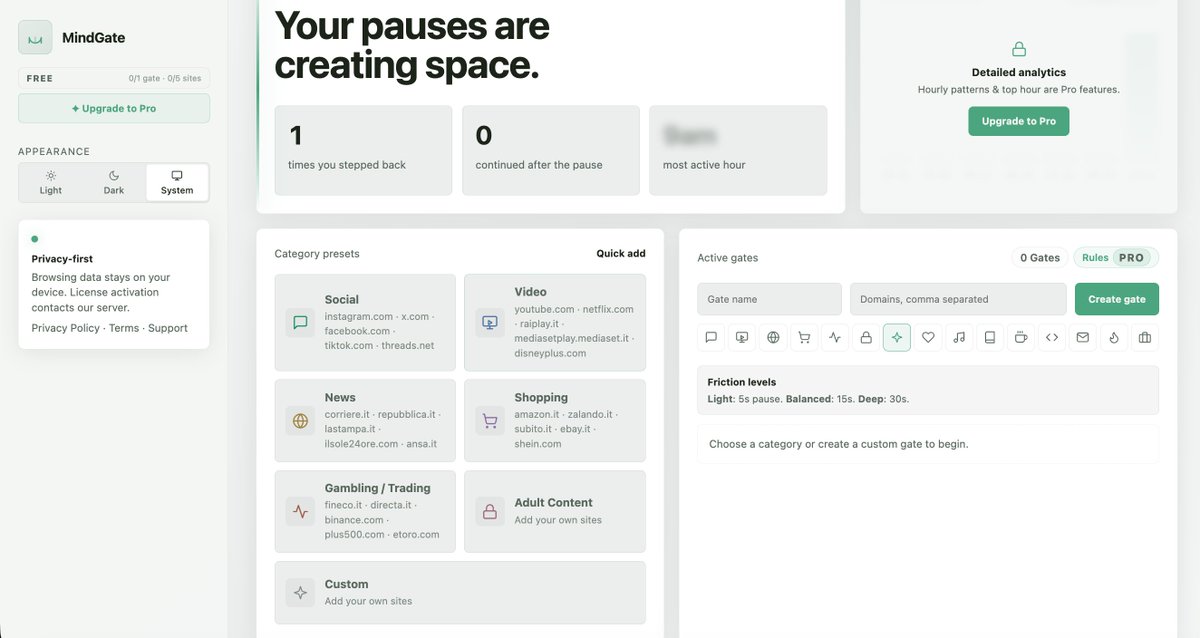Click the lock icon above Detailed analytics
The width and height of the screenshot is (1200, 638).
(x=1019, y=49)
